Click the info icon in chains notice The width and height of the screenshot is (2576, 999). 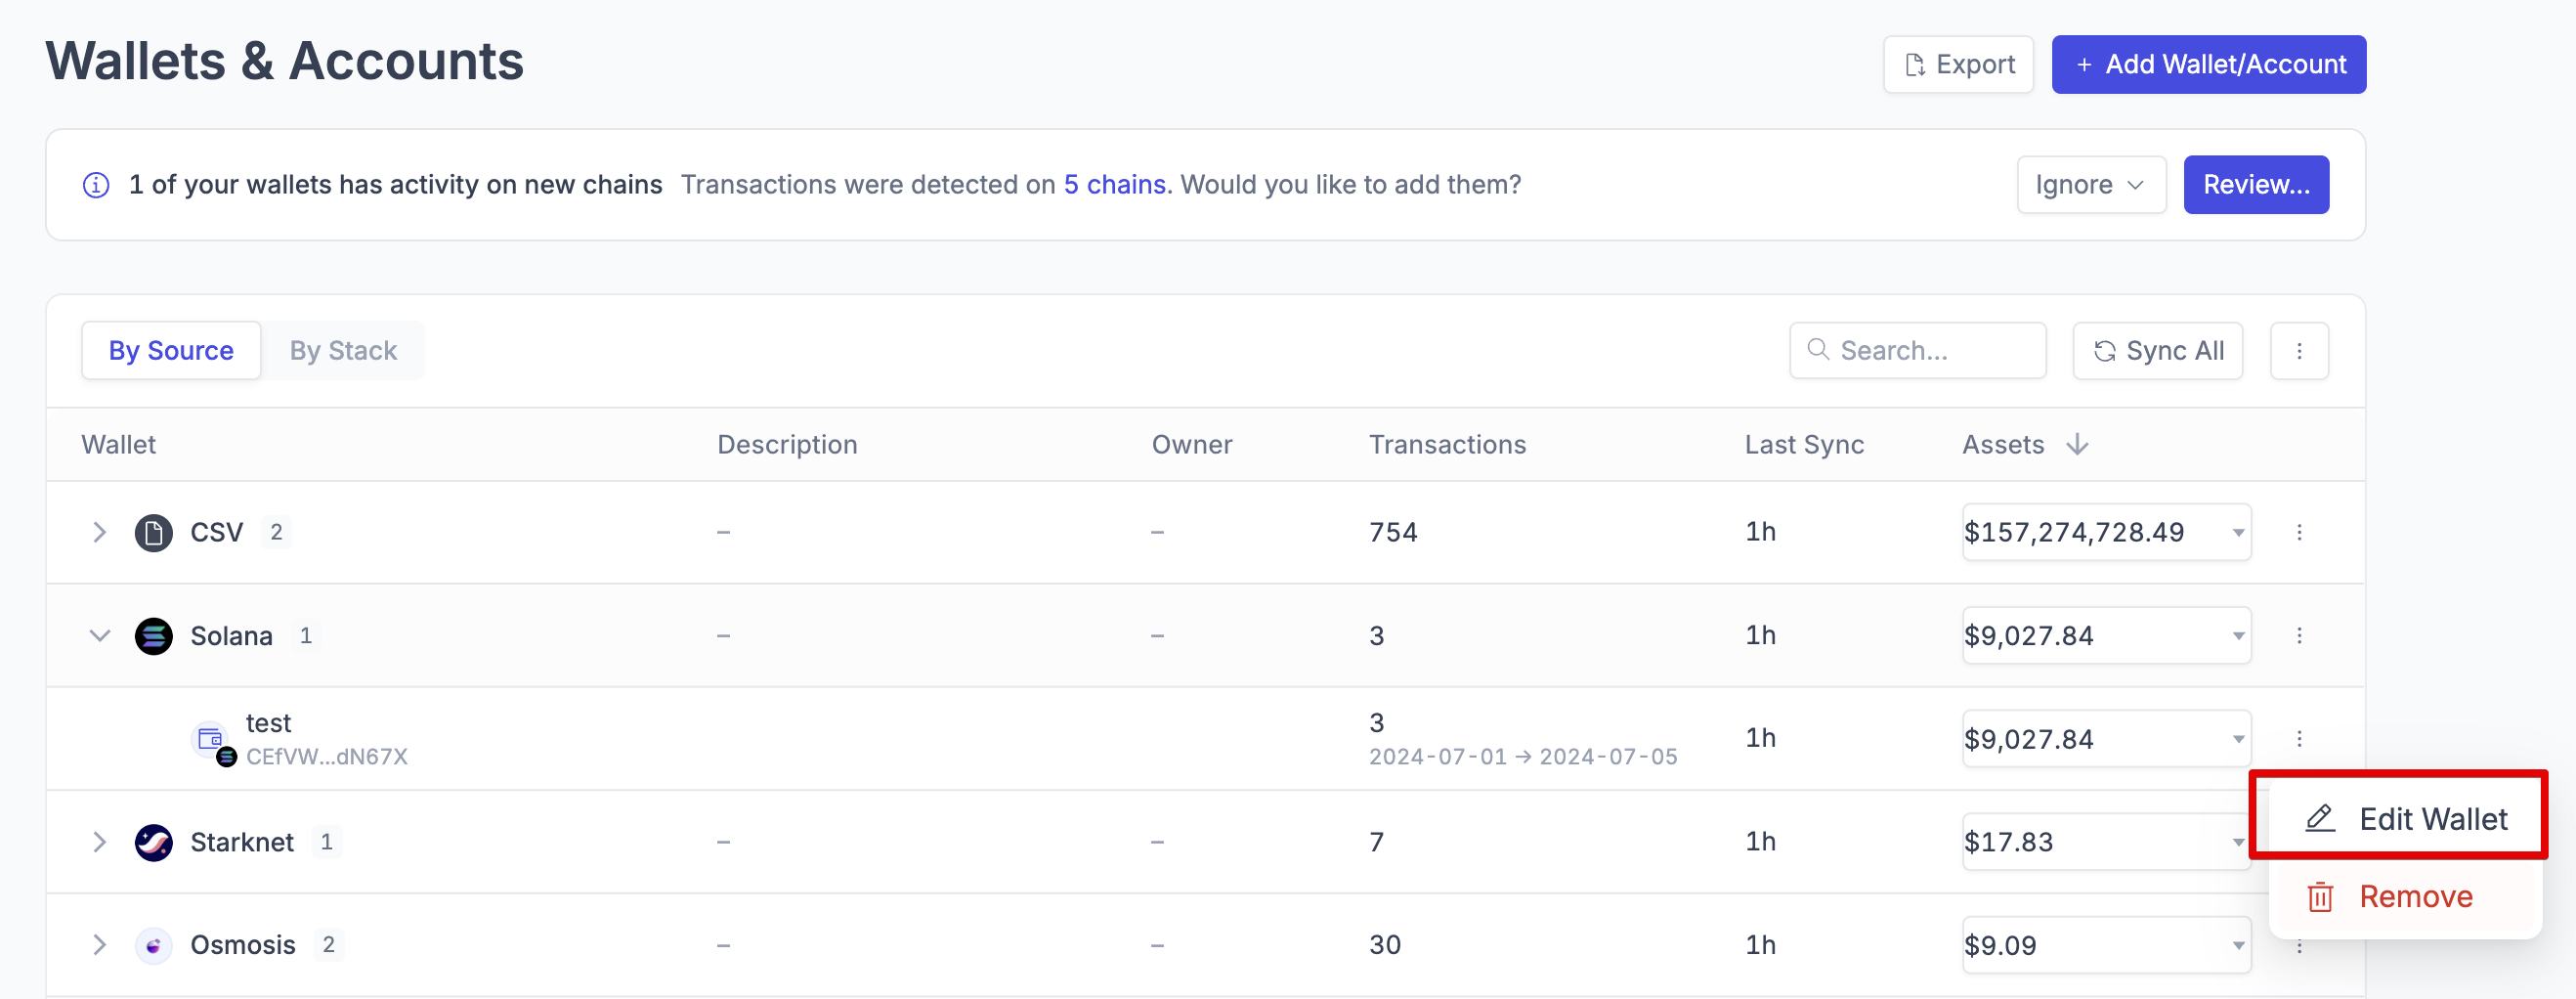[96, 185]
